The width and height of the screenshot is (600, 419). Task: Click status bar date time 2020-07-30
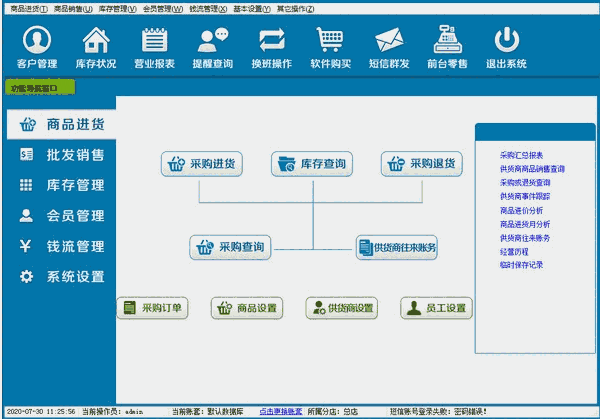point(41,412)
